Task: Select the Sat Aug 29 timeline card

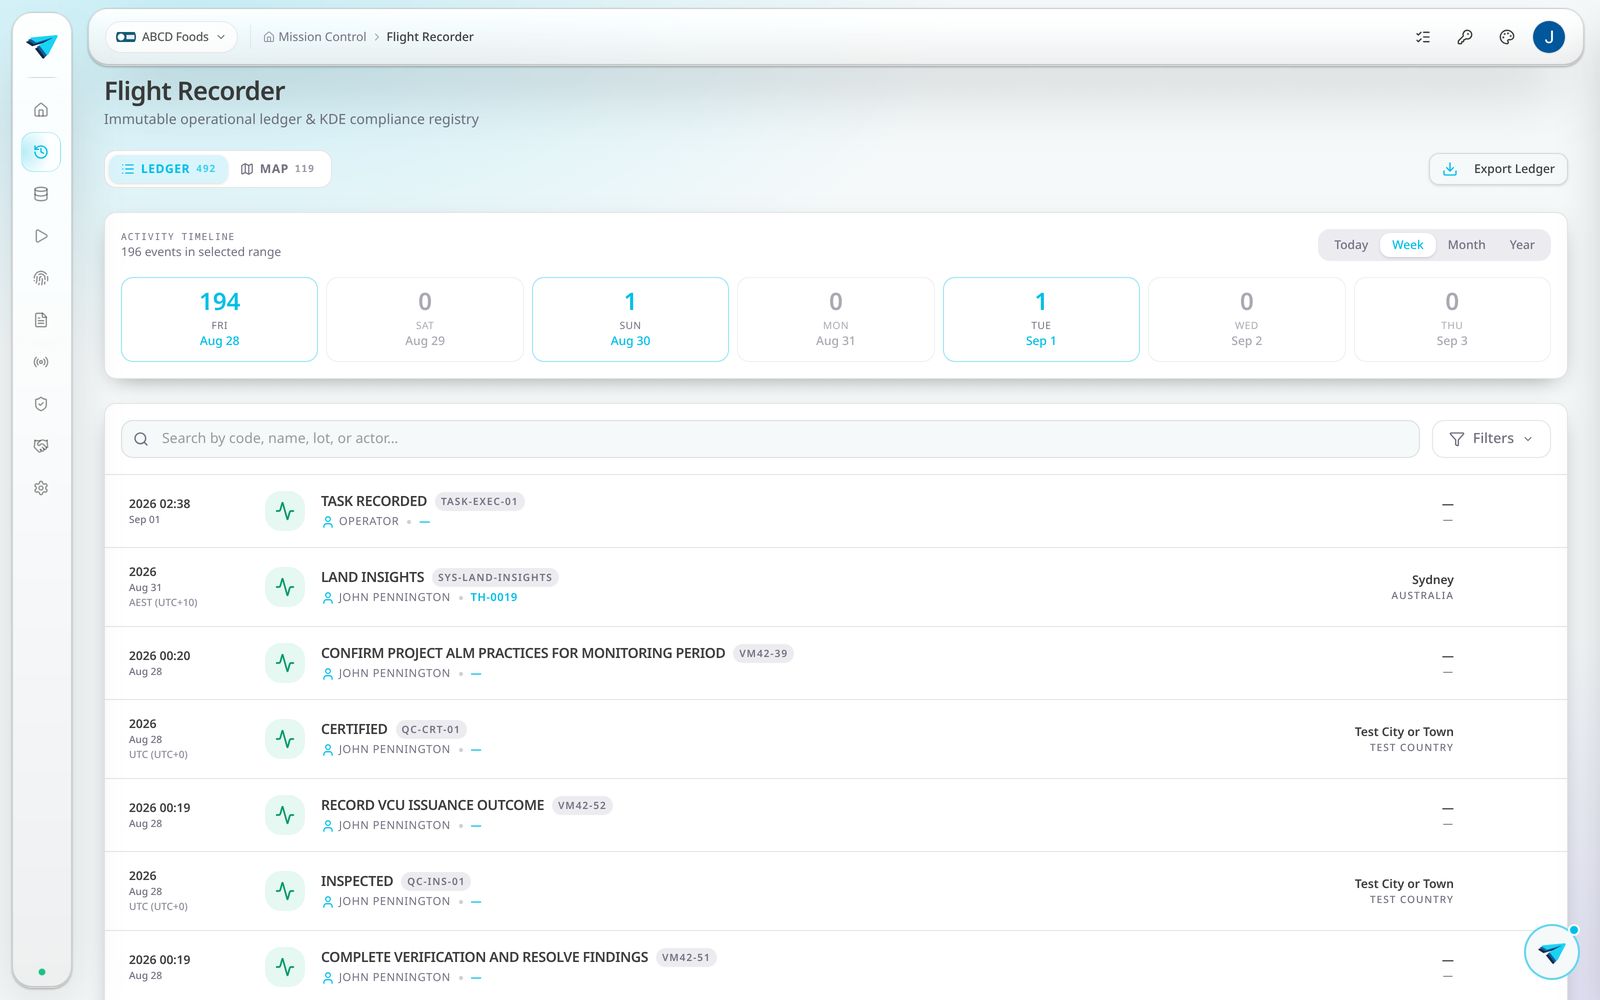Action: click(x=425, y=319)
